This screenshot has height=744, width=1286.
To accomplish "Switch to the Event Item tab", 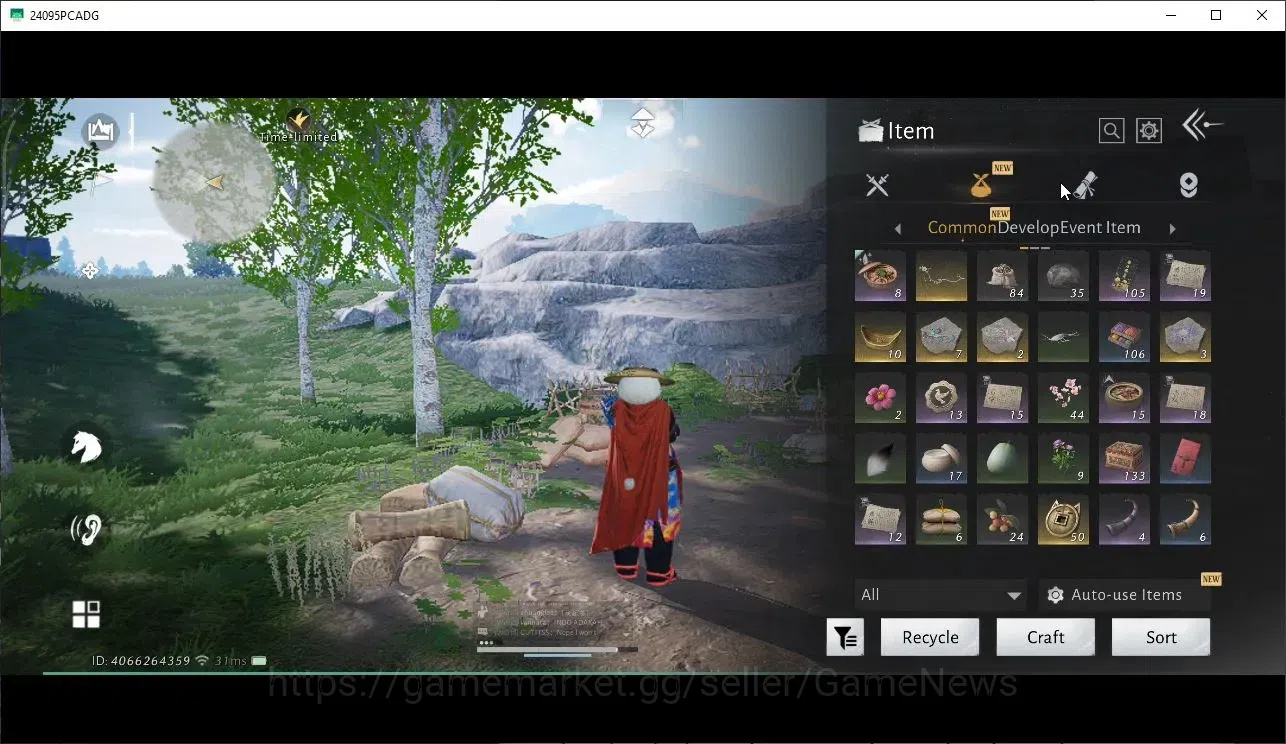I will tap(1100, 228).
